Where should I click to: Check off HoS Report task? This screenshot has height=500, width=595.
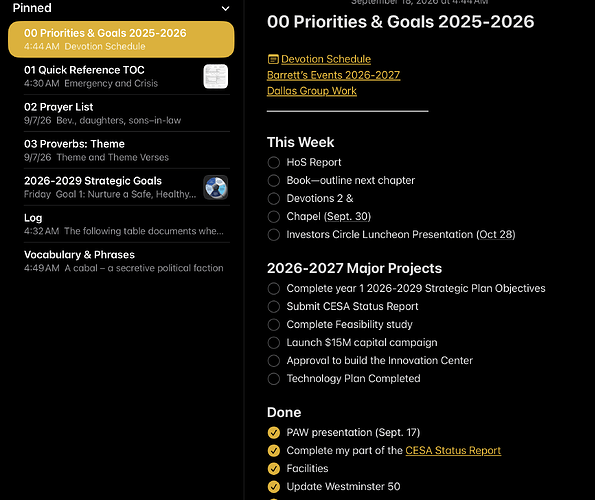[274, 162]
